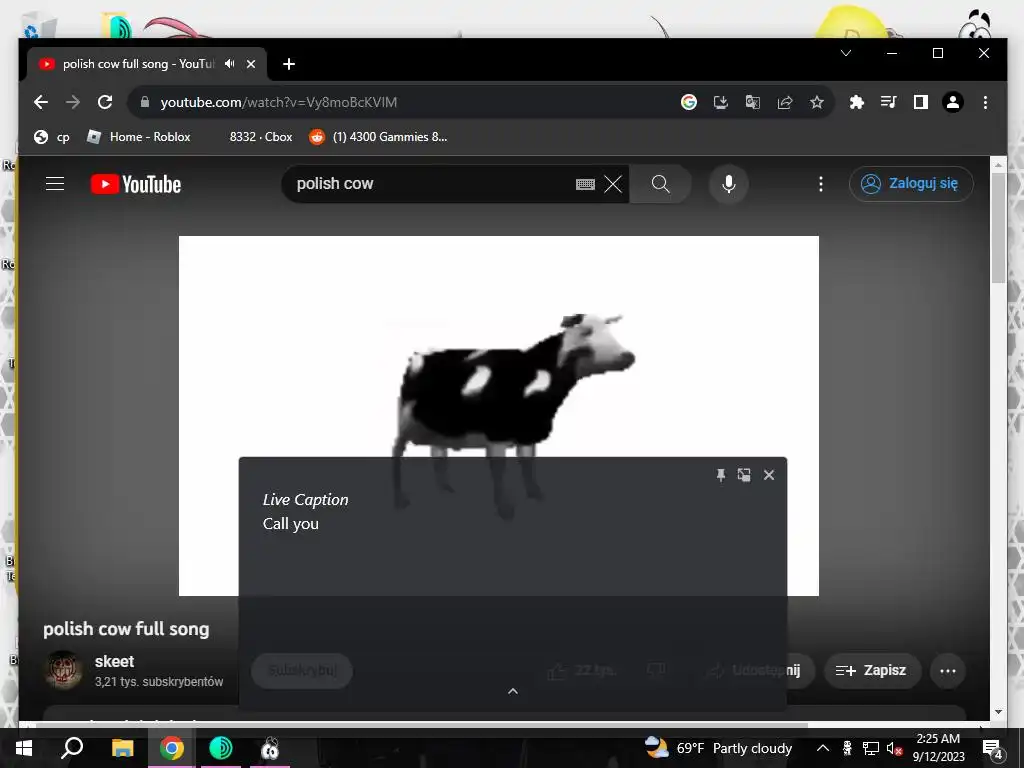1024x768 pixels.
Task: Open the Google icon in address bar
Action: [689, 102]
